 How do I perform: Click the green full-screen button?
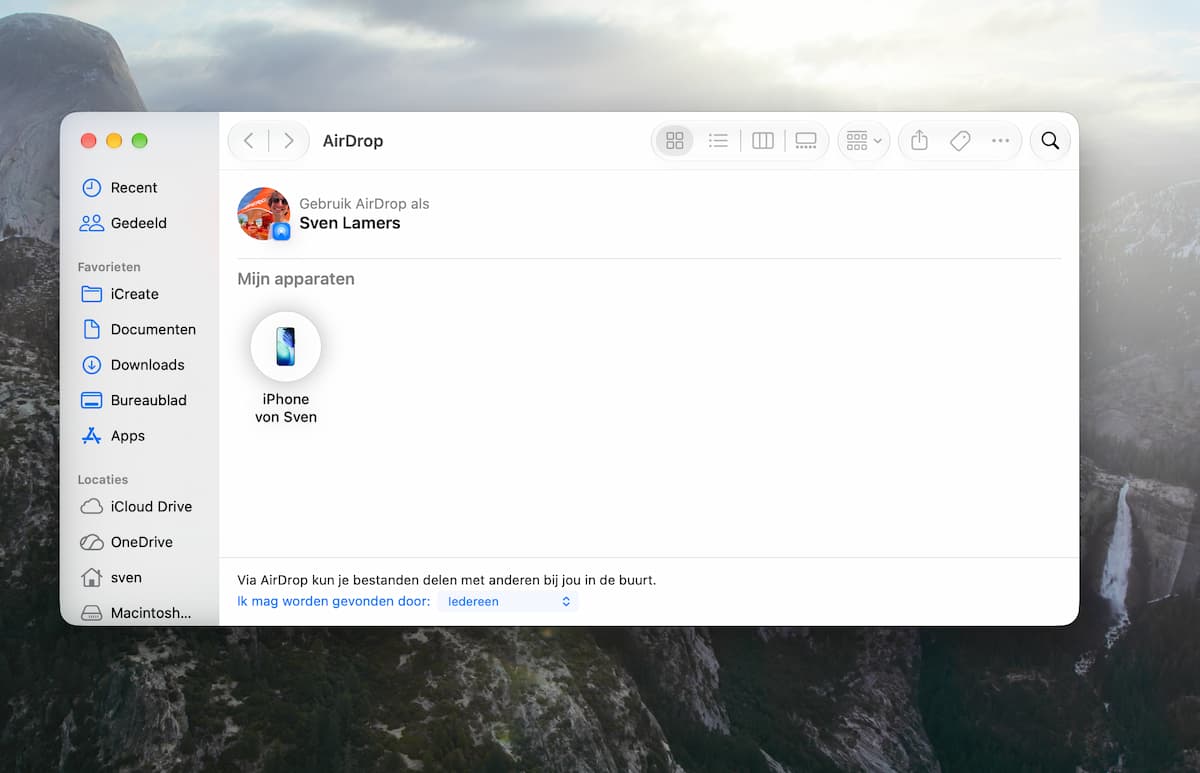140,141
